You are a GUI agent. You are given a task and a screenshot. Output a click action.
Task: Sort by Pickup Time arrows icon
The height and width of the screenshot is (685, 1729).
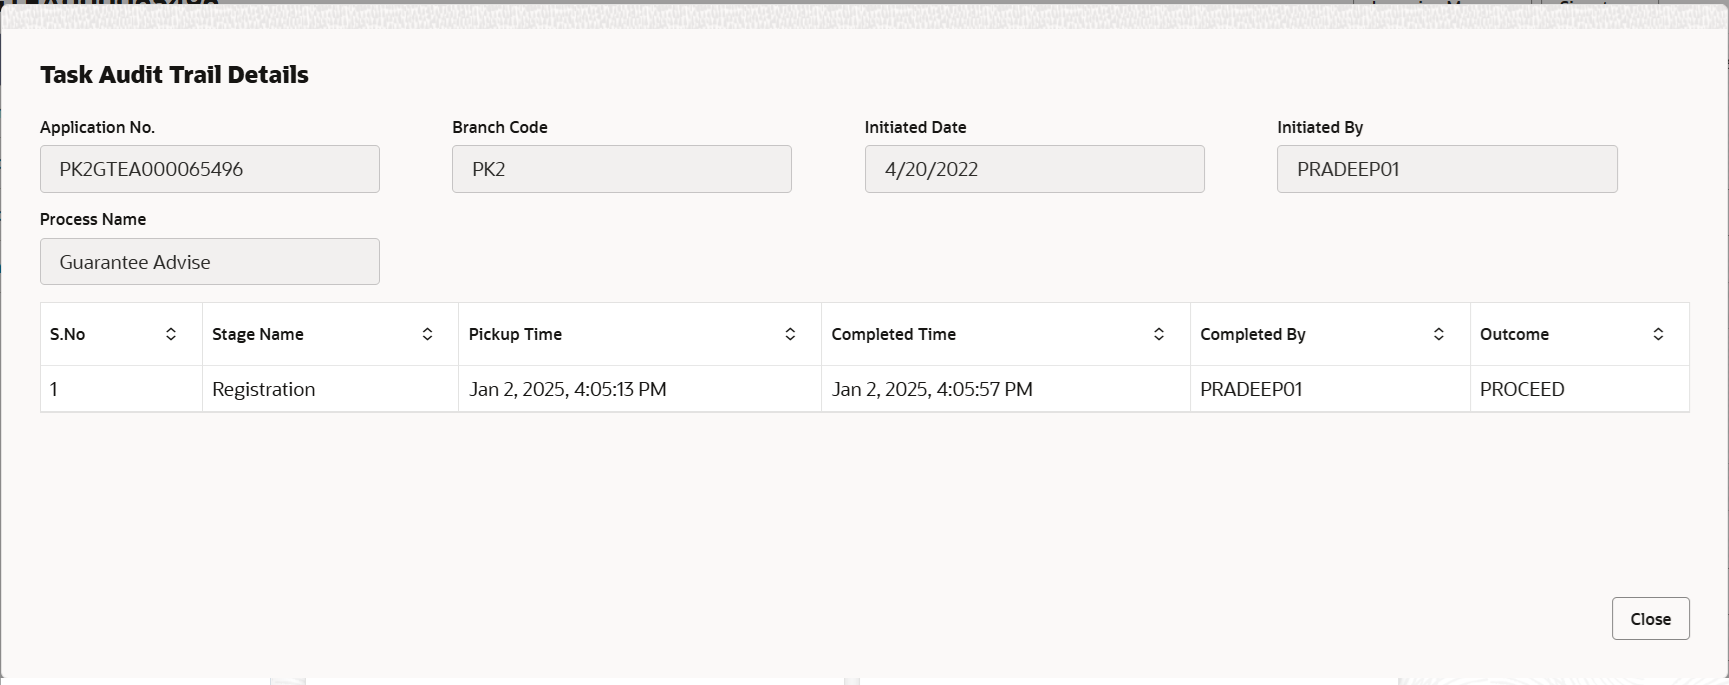pos(790,334)
